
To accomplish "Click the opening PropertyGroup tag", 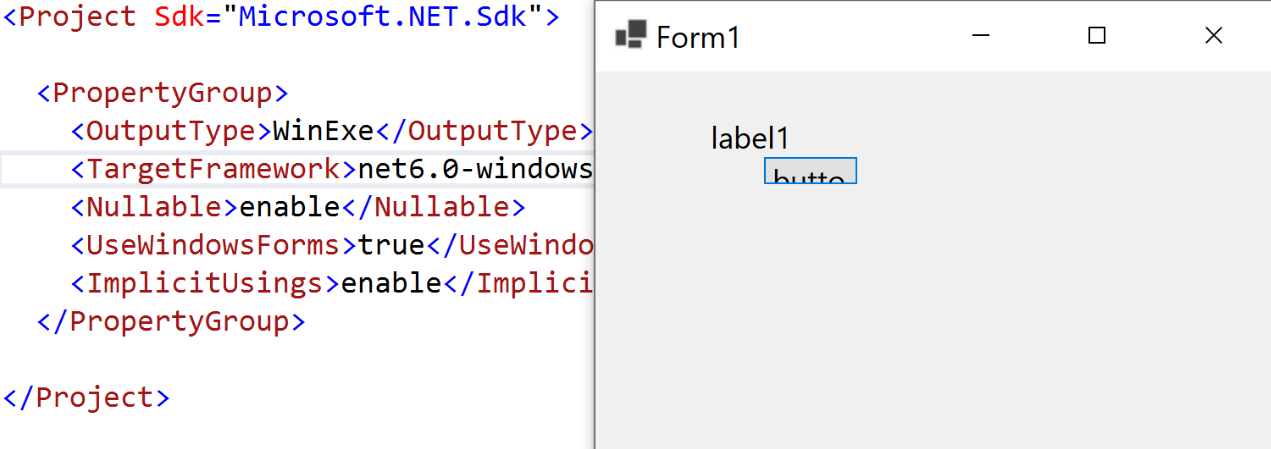I will point(163,93).
